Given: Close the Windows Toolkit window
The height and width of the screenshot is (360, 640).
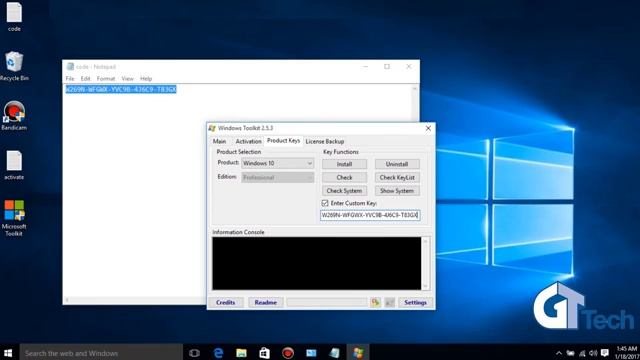Looking at the screenshot, I should 428,128.
